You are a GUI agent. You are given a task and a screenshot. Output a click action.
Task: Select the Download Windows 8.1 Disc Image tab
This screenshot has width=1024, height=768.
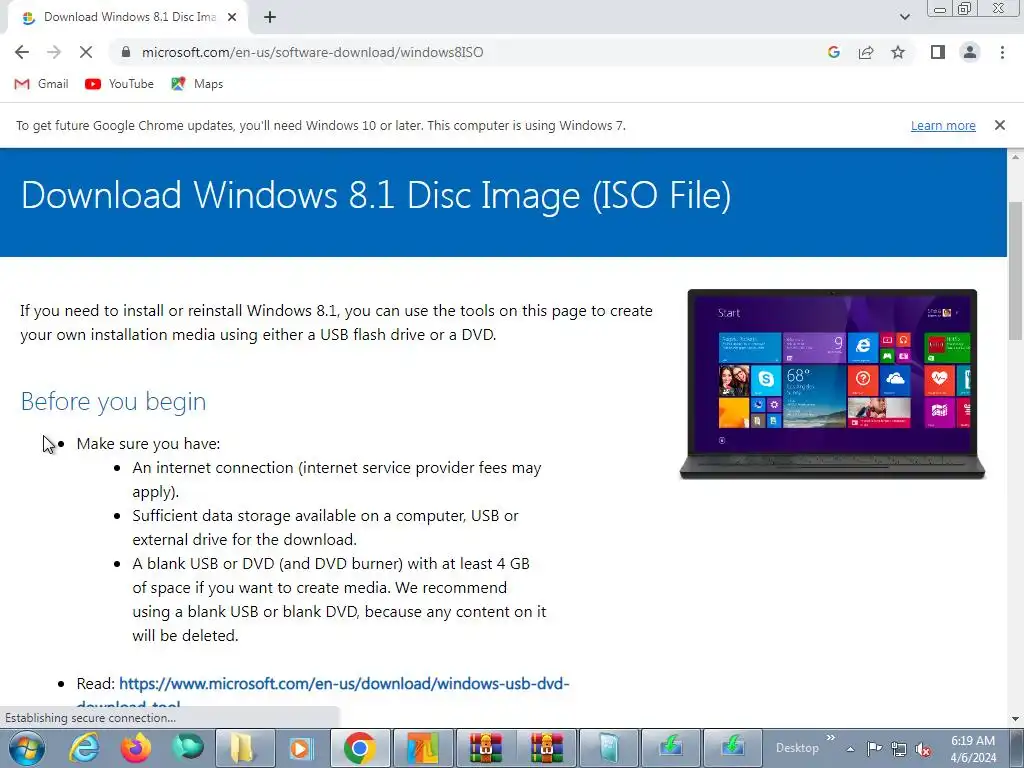coord(128,18)
